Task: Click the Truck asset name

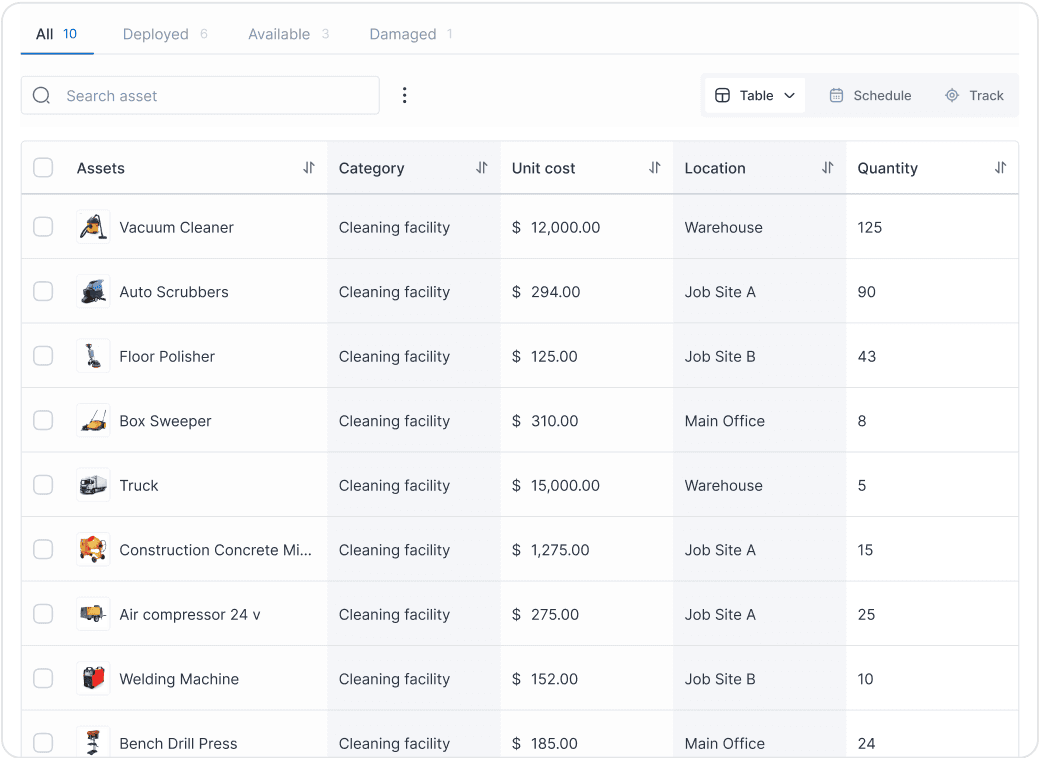Action: [138, 486]
